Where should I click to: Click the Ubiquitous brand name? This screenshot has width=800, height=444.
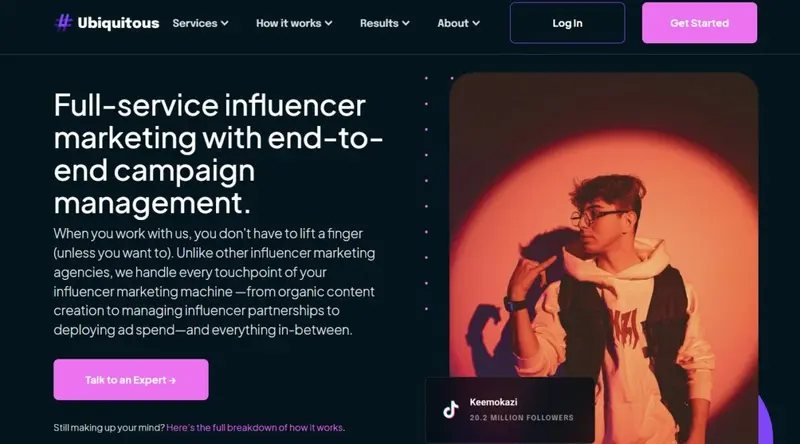pyautogui.click(x=118, y=23)
